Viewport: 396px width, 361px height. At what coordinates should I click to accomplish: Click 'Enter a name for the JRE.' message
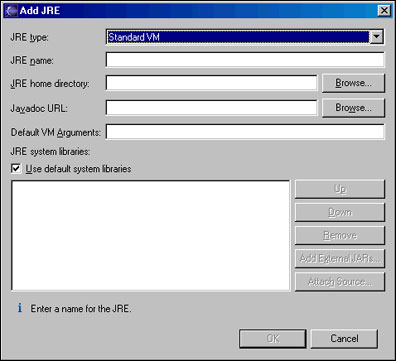[81, 309]
